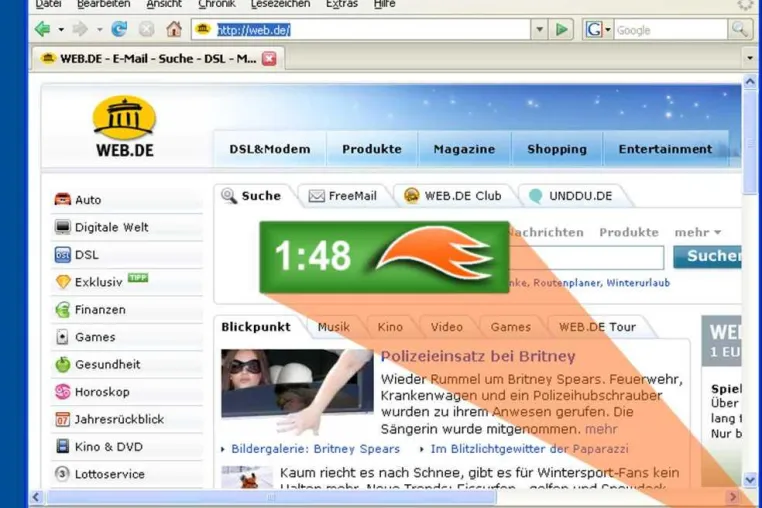Click the Gesundheit apple icon

[63, 364]
